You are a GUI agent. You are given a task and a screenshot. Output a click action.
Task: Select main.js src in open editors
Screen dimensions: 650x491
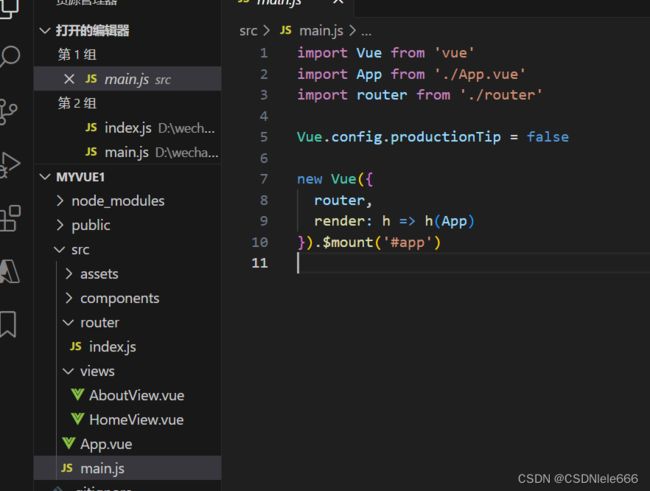coord(127,79)
